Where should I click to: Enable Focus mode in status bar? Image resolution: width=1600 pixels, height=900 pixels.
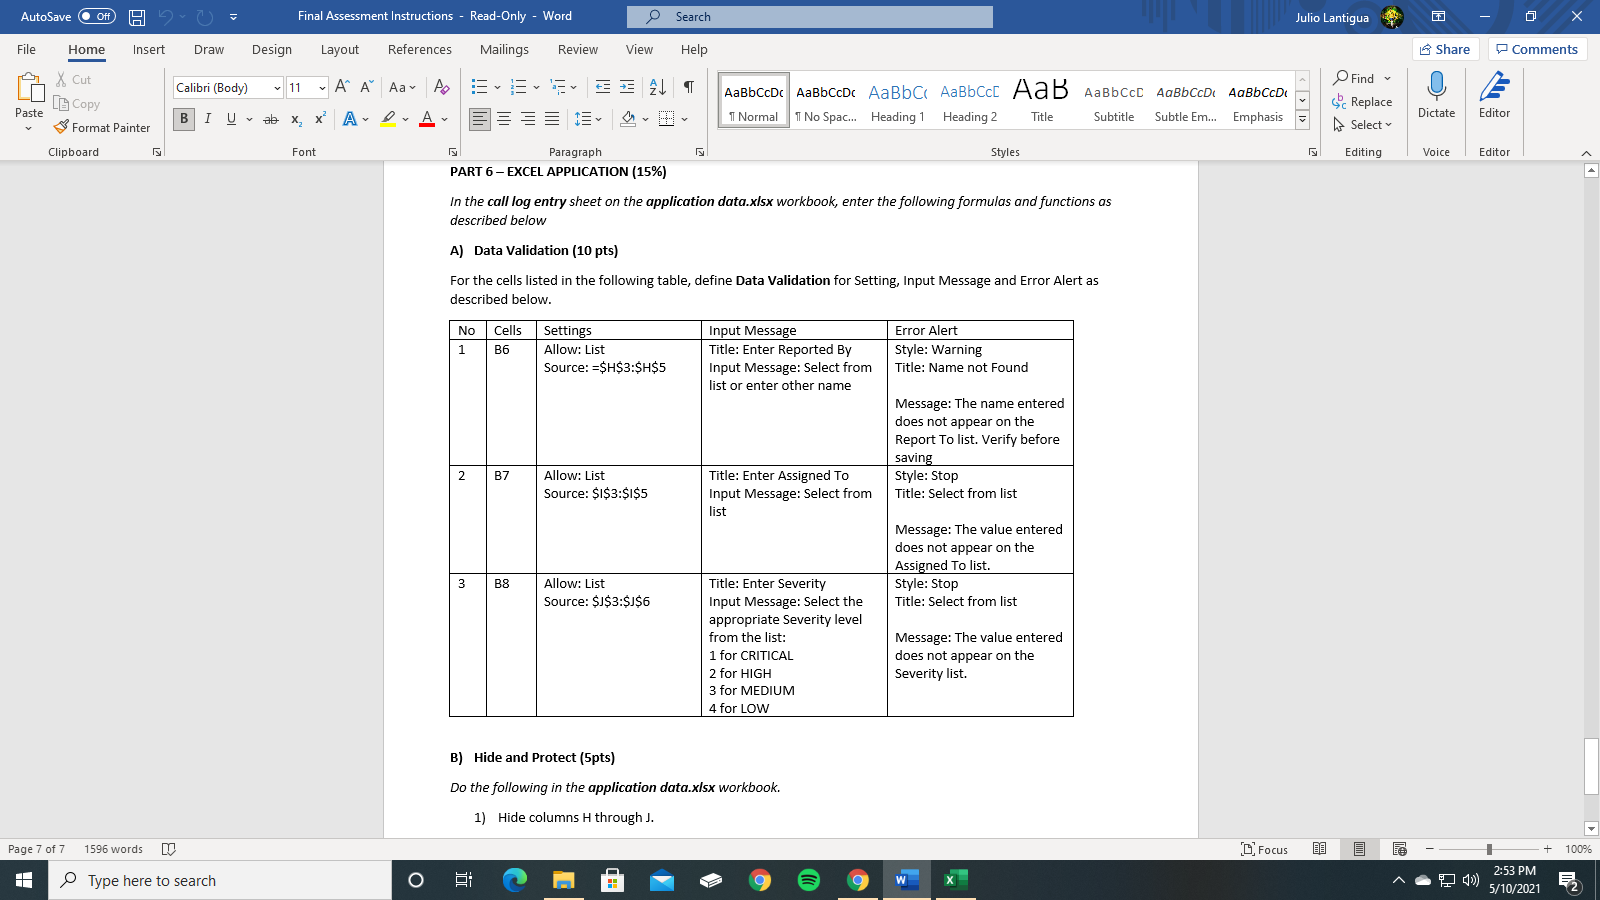pos(1263,849)
